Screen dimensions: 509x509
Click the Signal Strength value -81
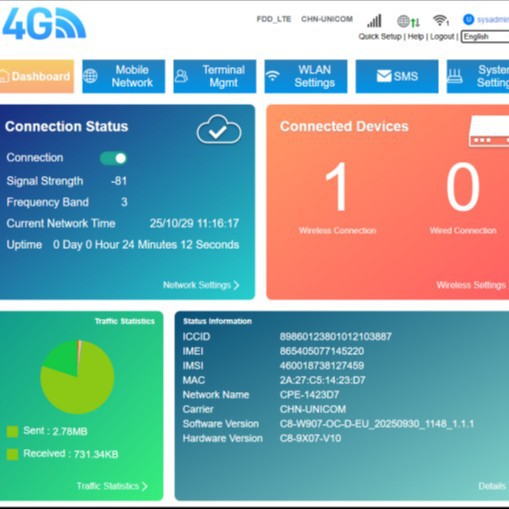[x=119, y=181]
